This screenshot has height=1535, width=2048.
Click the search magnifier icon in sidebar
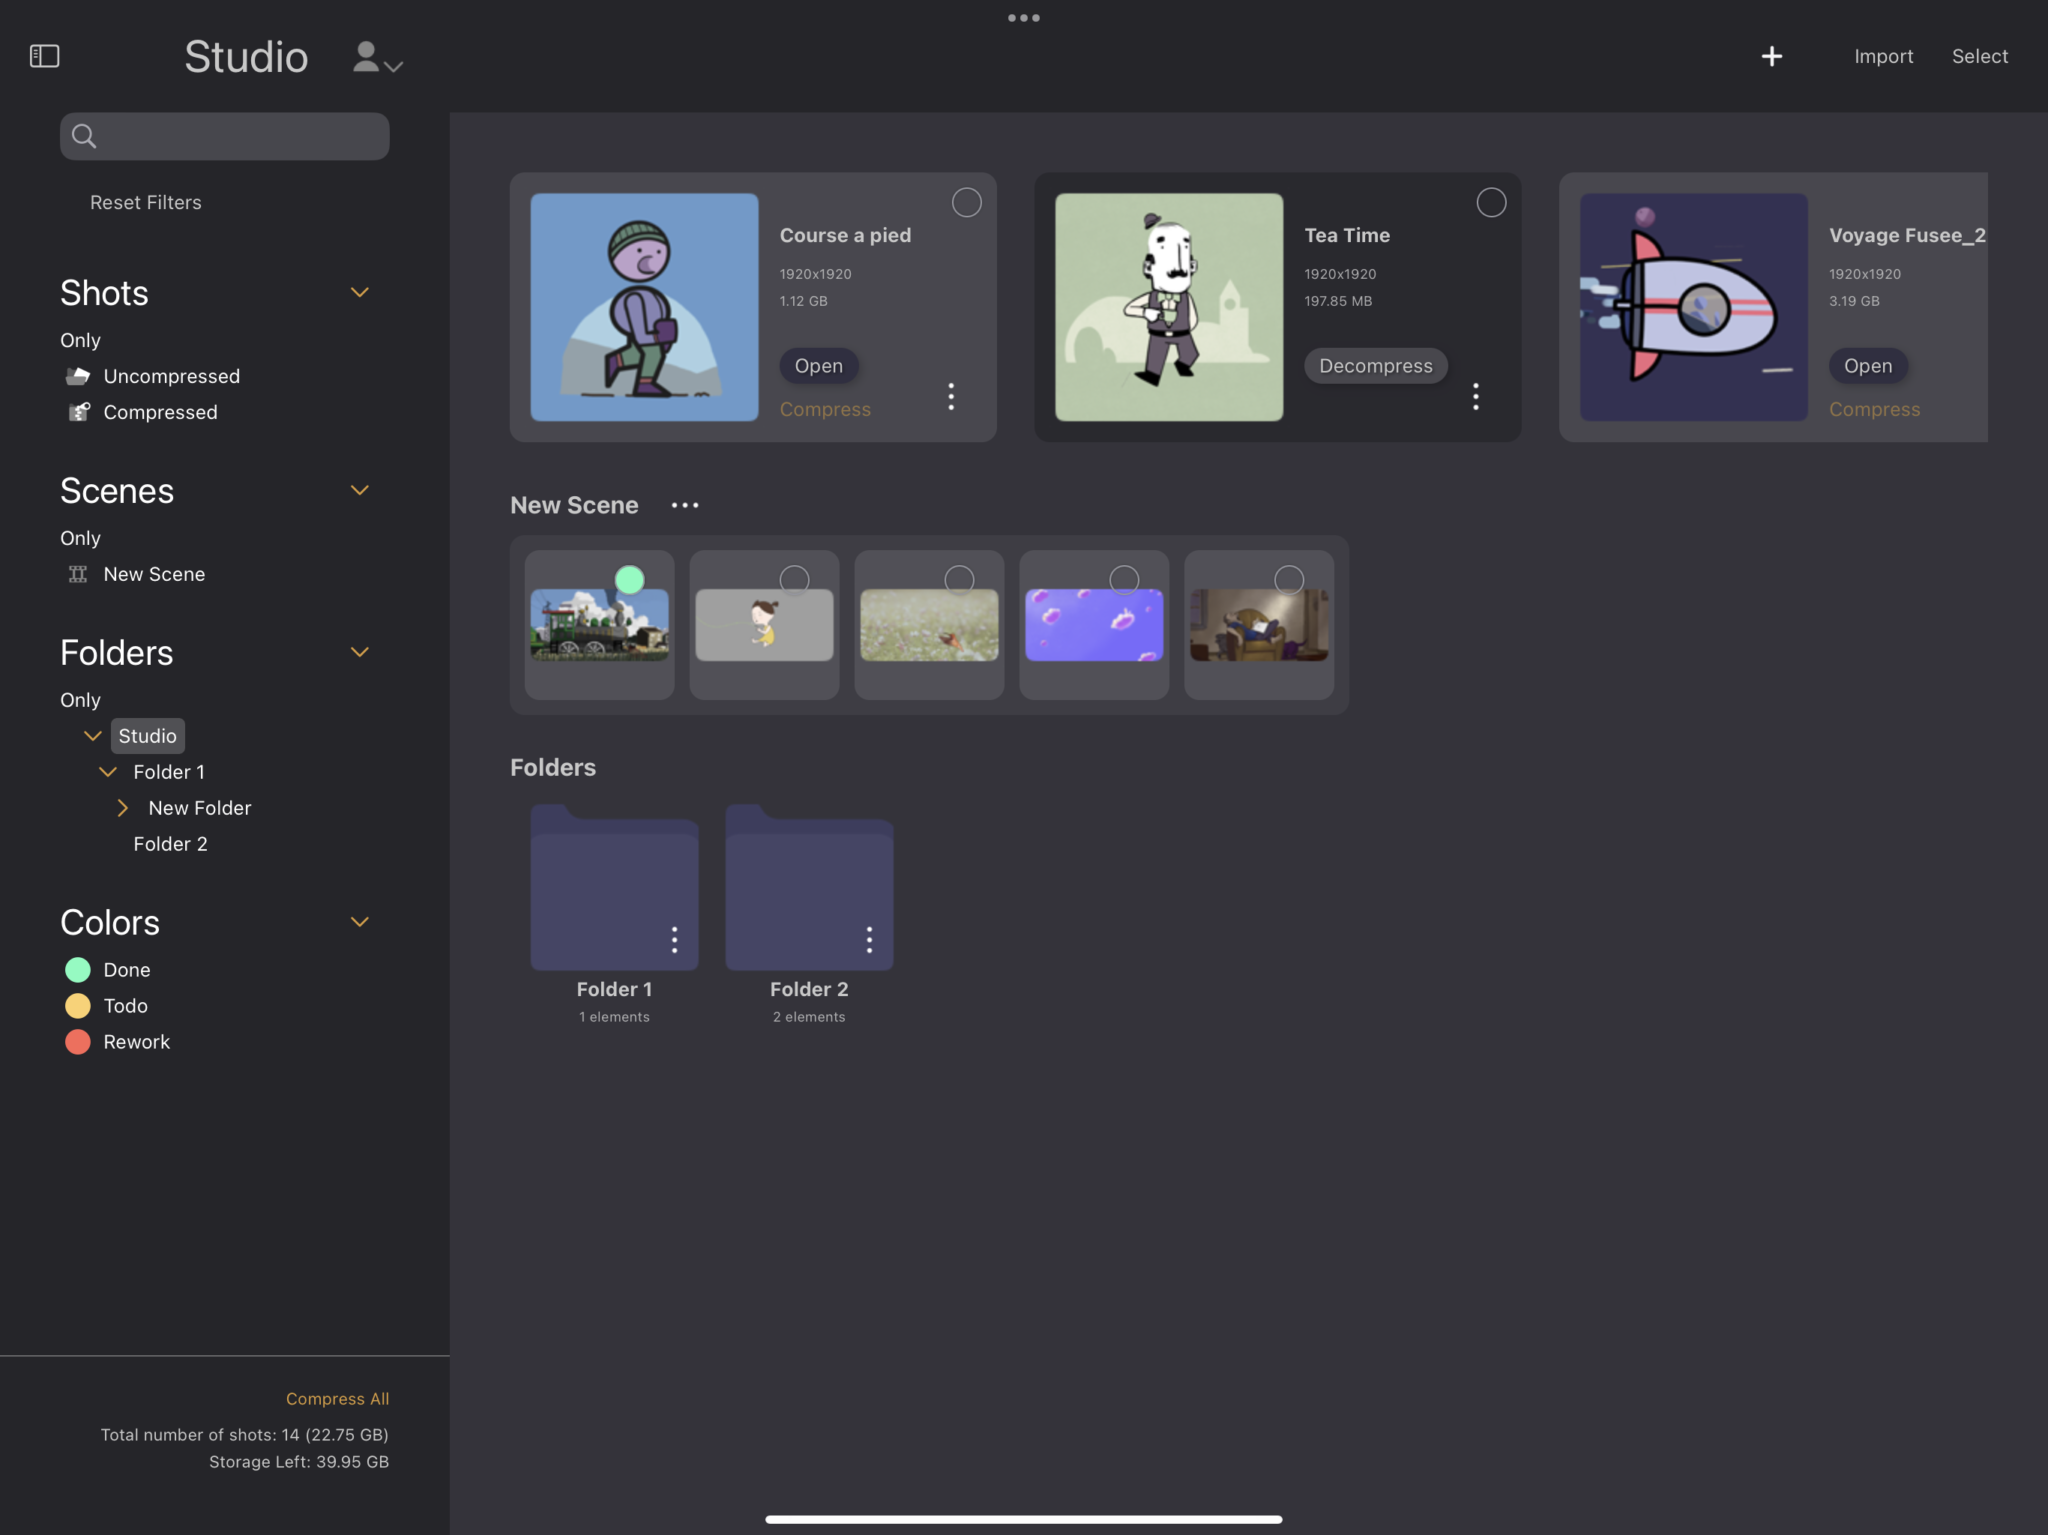84,136
